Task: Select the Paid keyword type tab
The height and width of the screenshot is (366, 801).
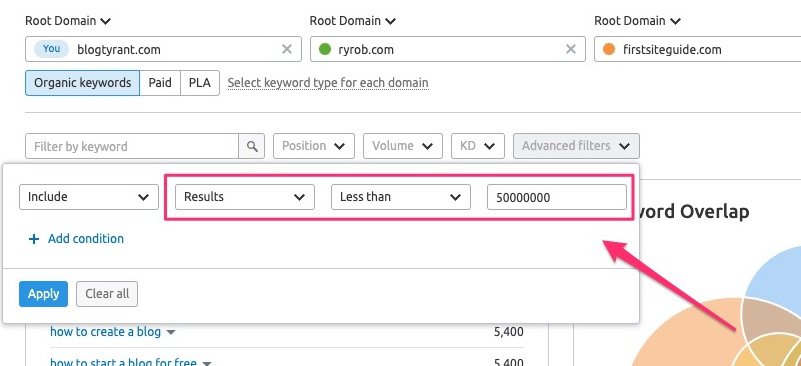Action: click(x=160, y=83)
